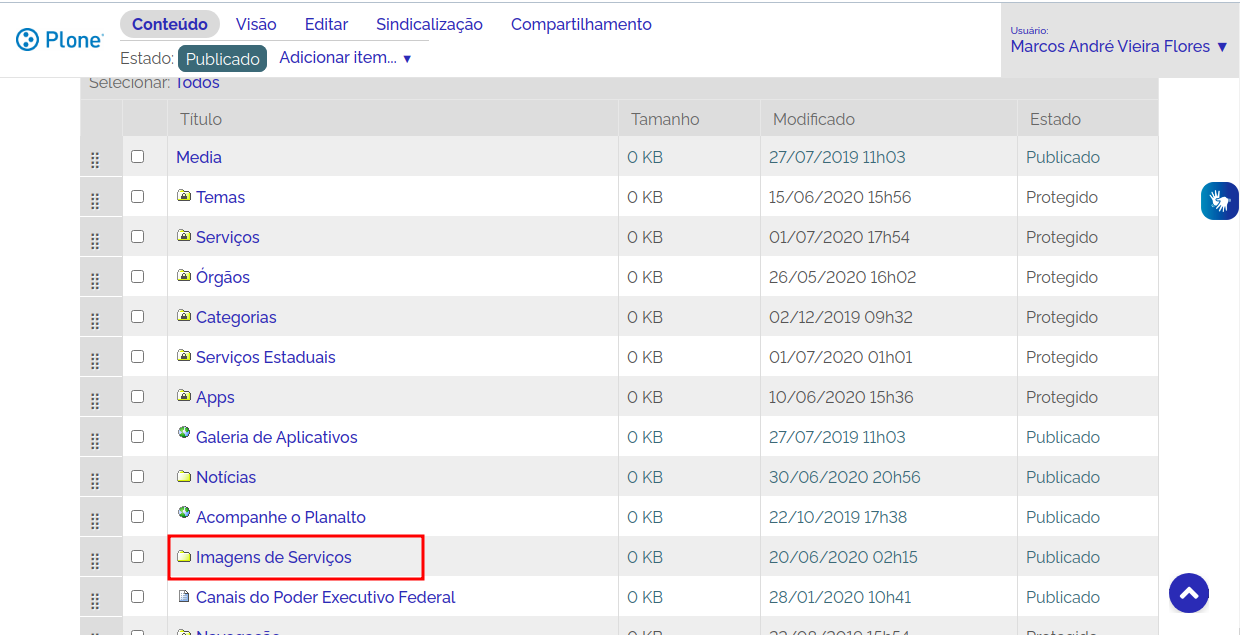The image size is (1240, 635).
Task: Click the page icon beside Canais do Poder Executivo Federal
Action: 184,596
